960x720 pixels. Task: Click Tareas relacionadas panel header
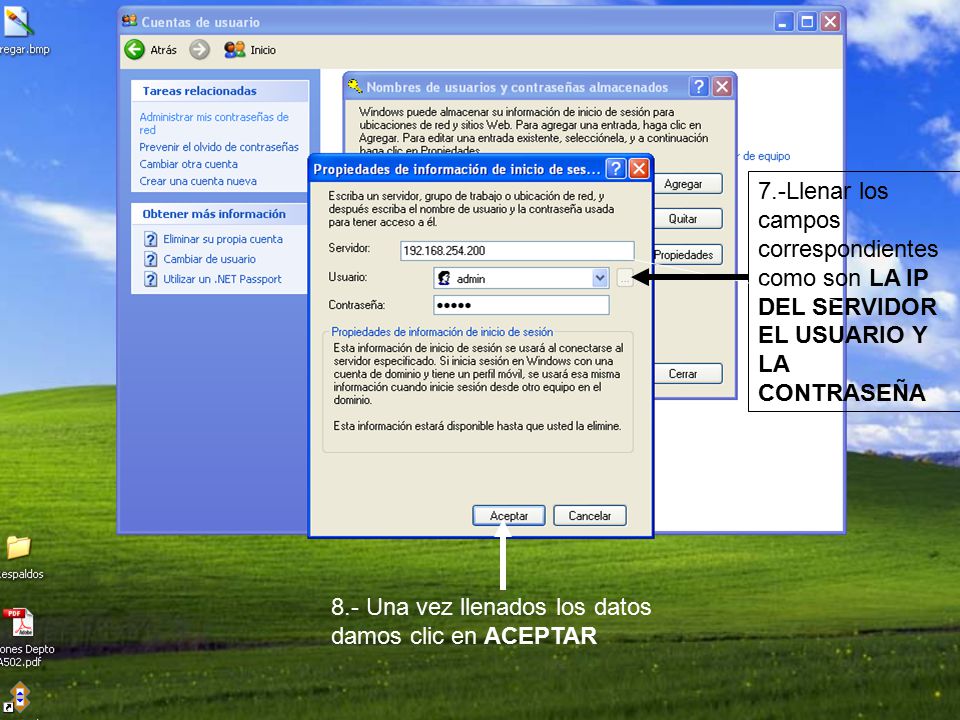220,91
